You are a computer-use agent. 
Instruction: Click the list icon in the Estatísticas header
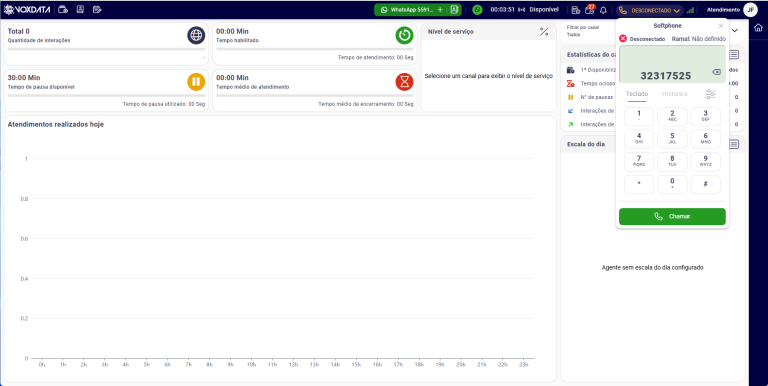(733, 54)
